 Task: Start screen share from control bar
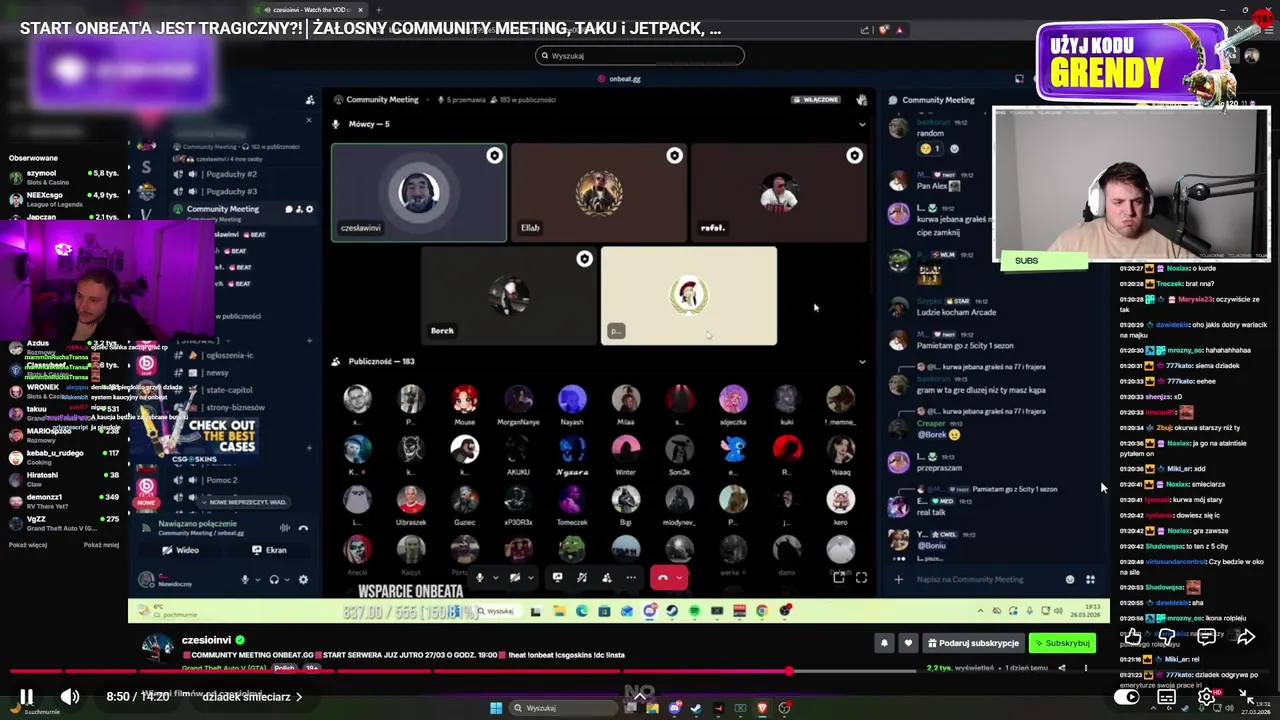coord(557,577)
